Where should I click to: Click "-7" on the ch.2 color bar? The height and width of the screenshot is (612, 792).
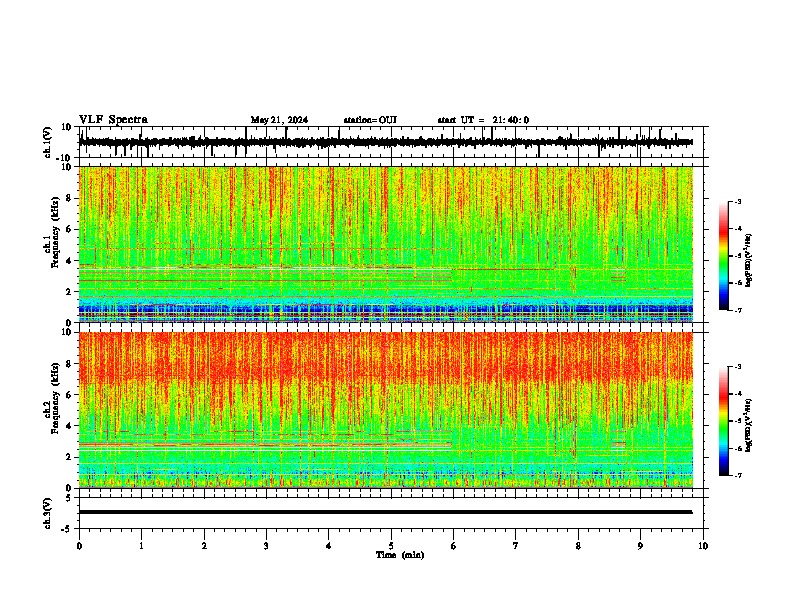tap(738, 475)
